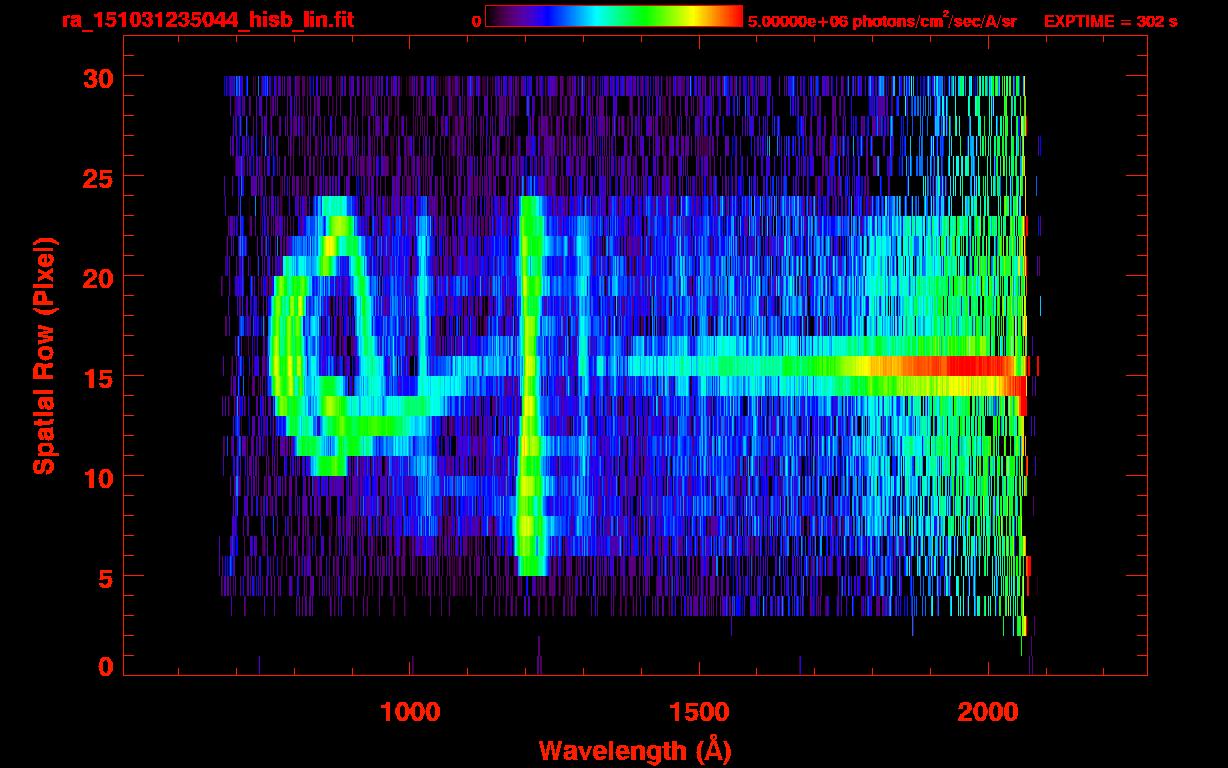
Task: Click the filename ra_151031235044_hisb_lin.fit
Action: [x=206, y=20]
